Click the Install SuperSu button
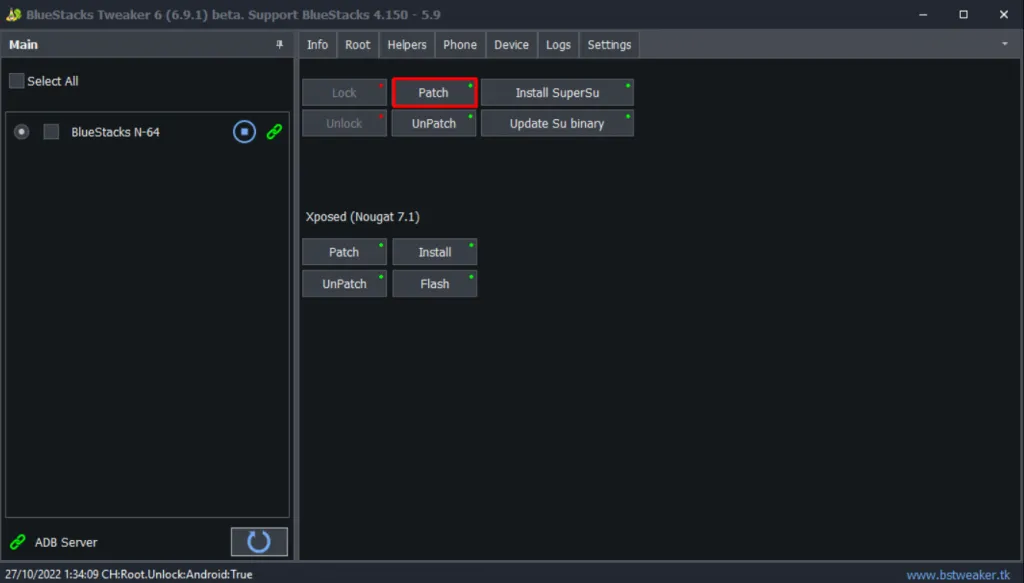Screen dimensions: 1024x583 (x=557, y=93)
